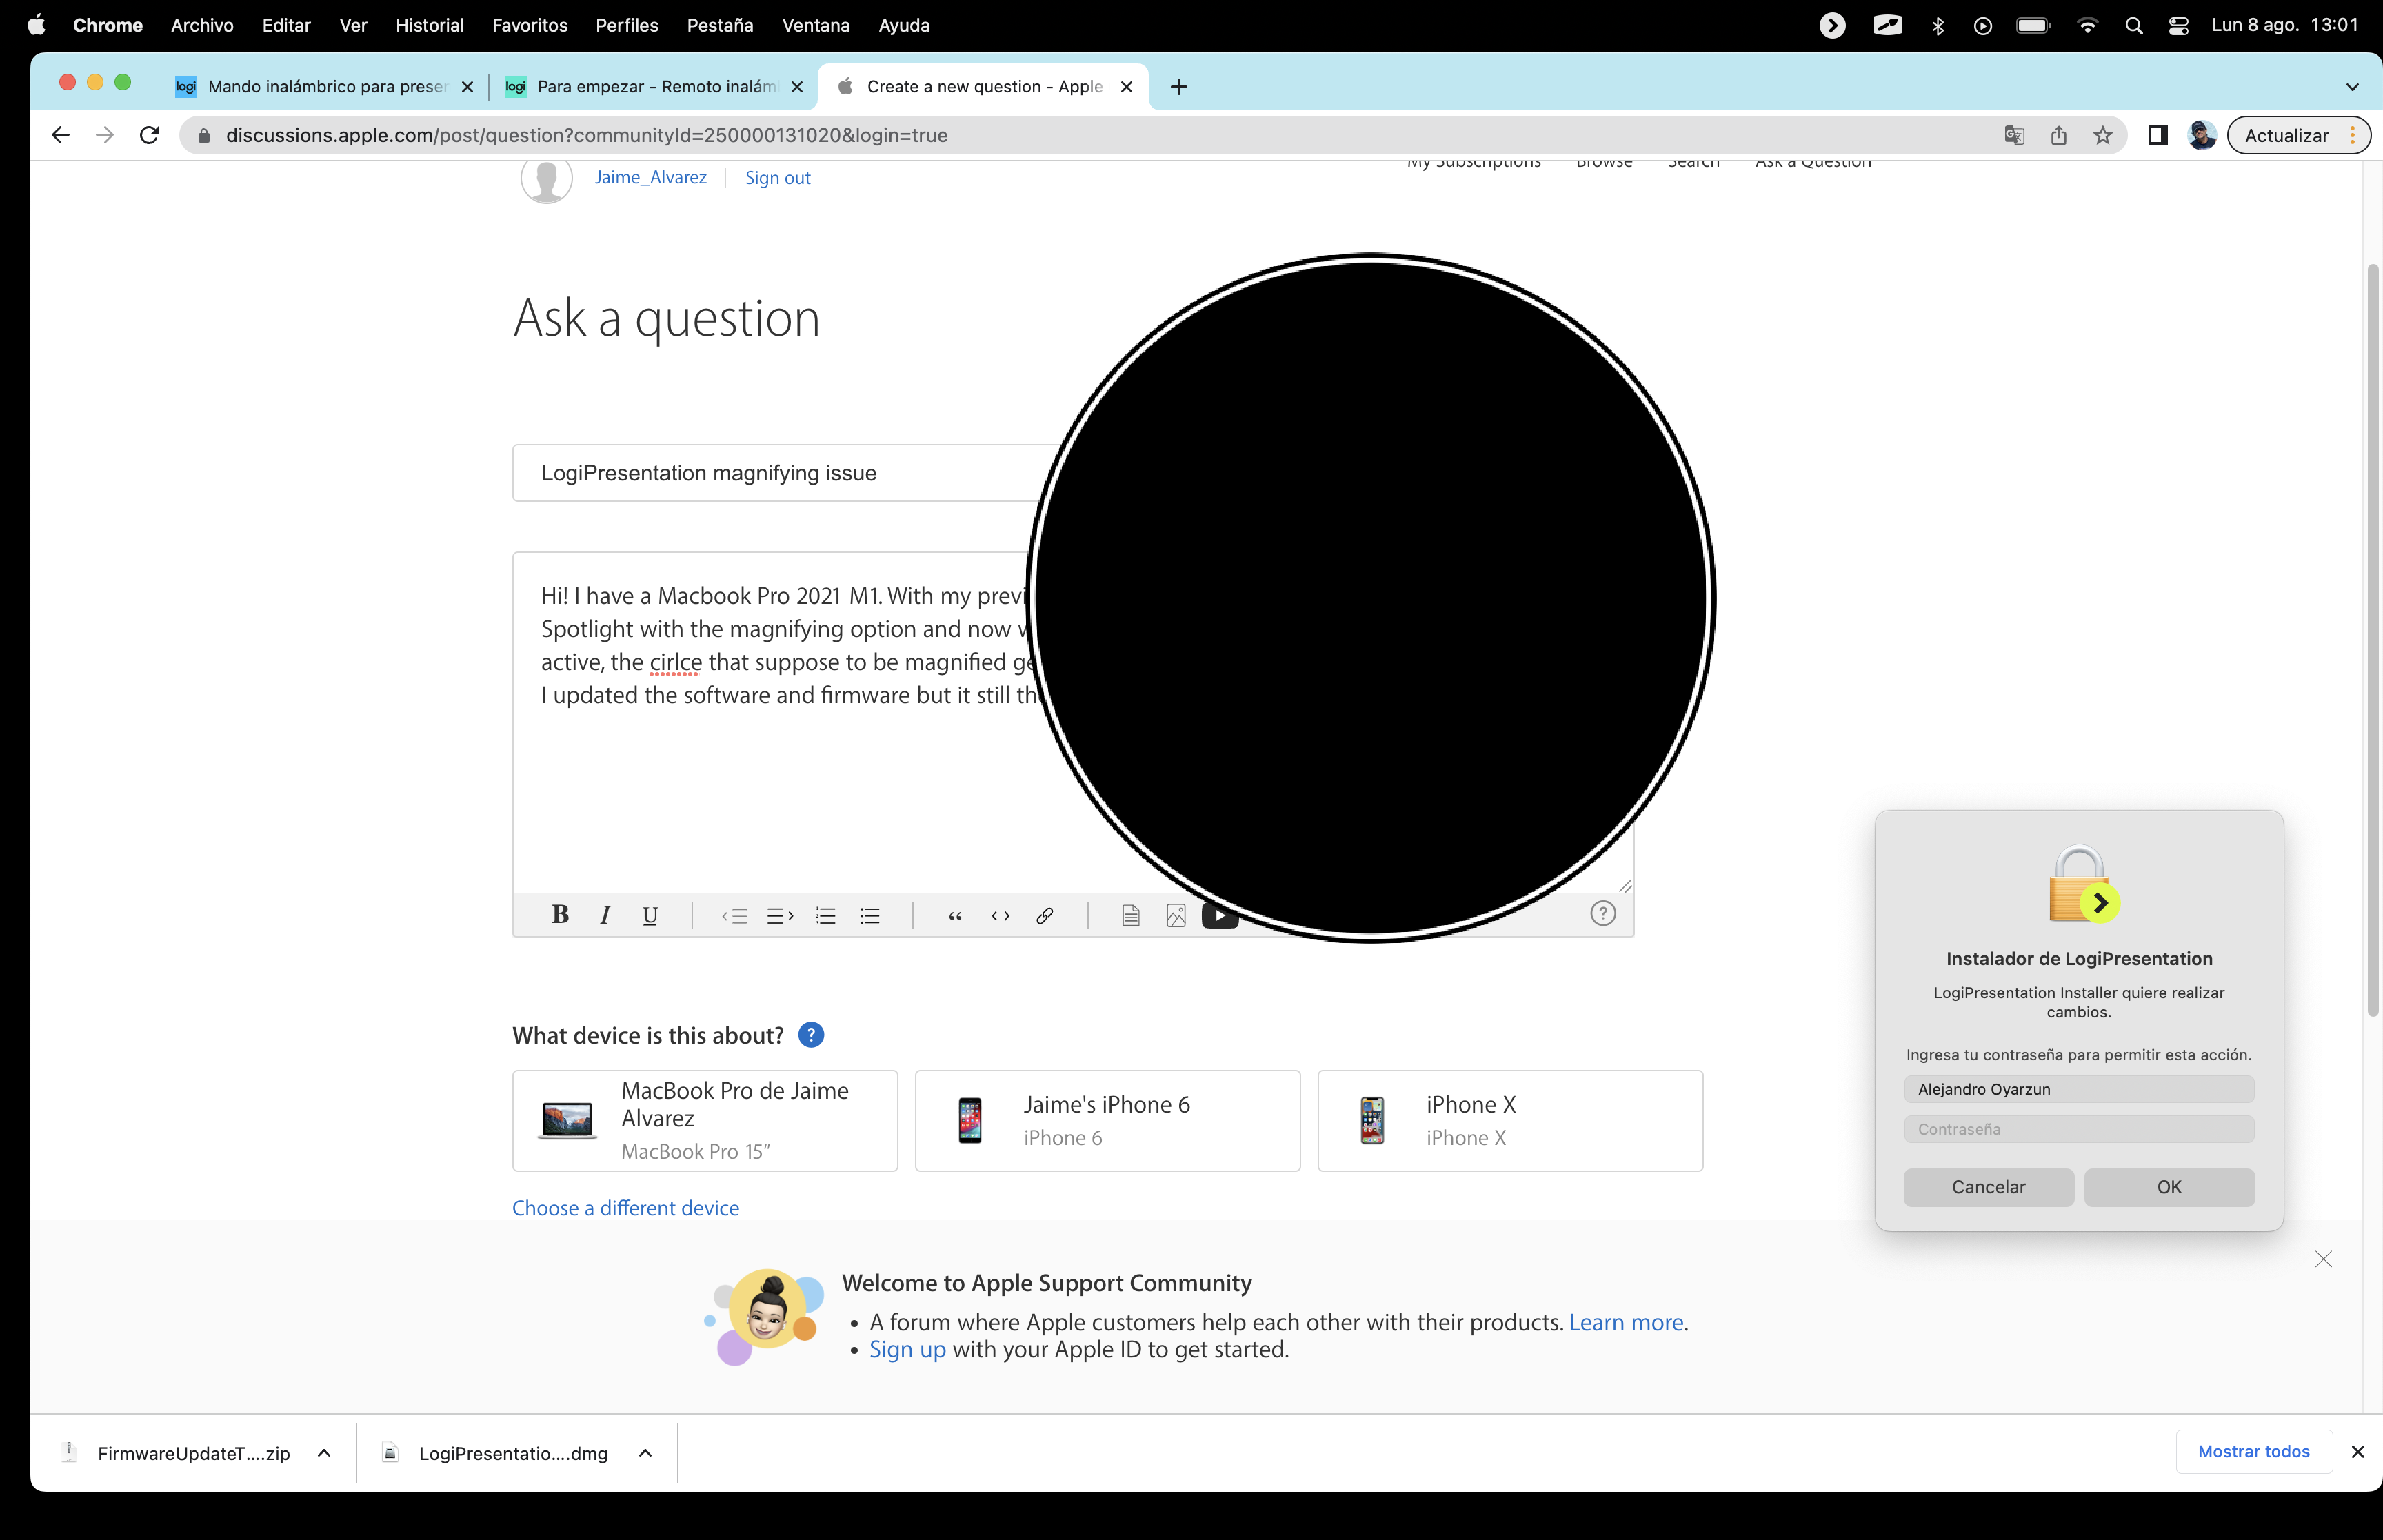Click the Contraseña password field
This screenshot has width=2383, height=1540.
point(2078,1129)
